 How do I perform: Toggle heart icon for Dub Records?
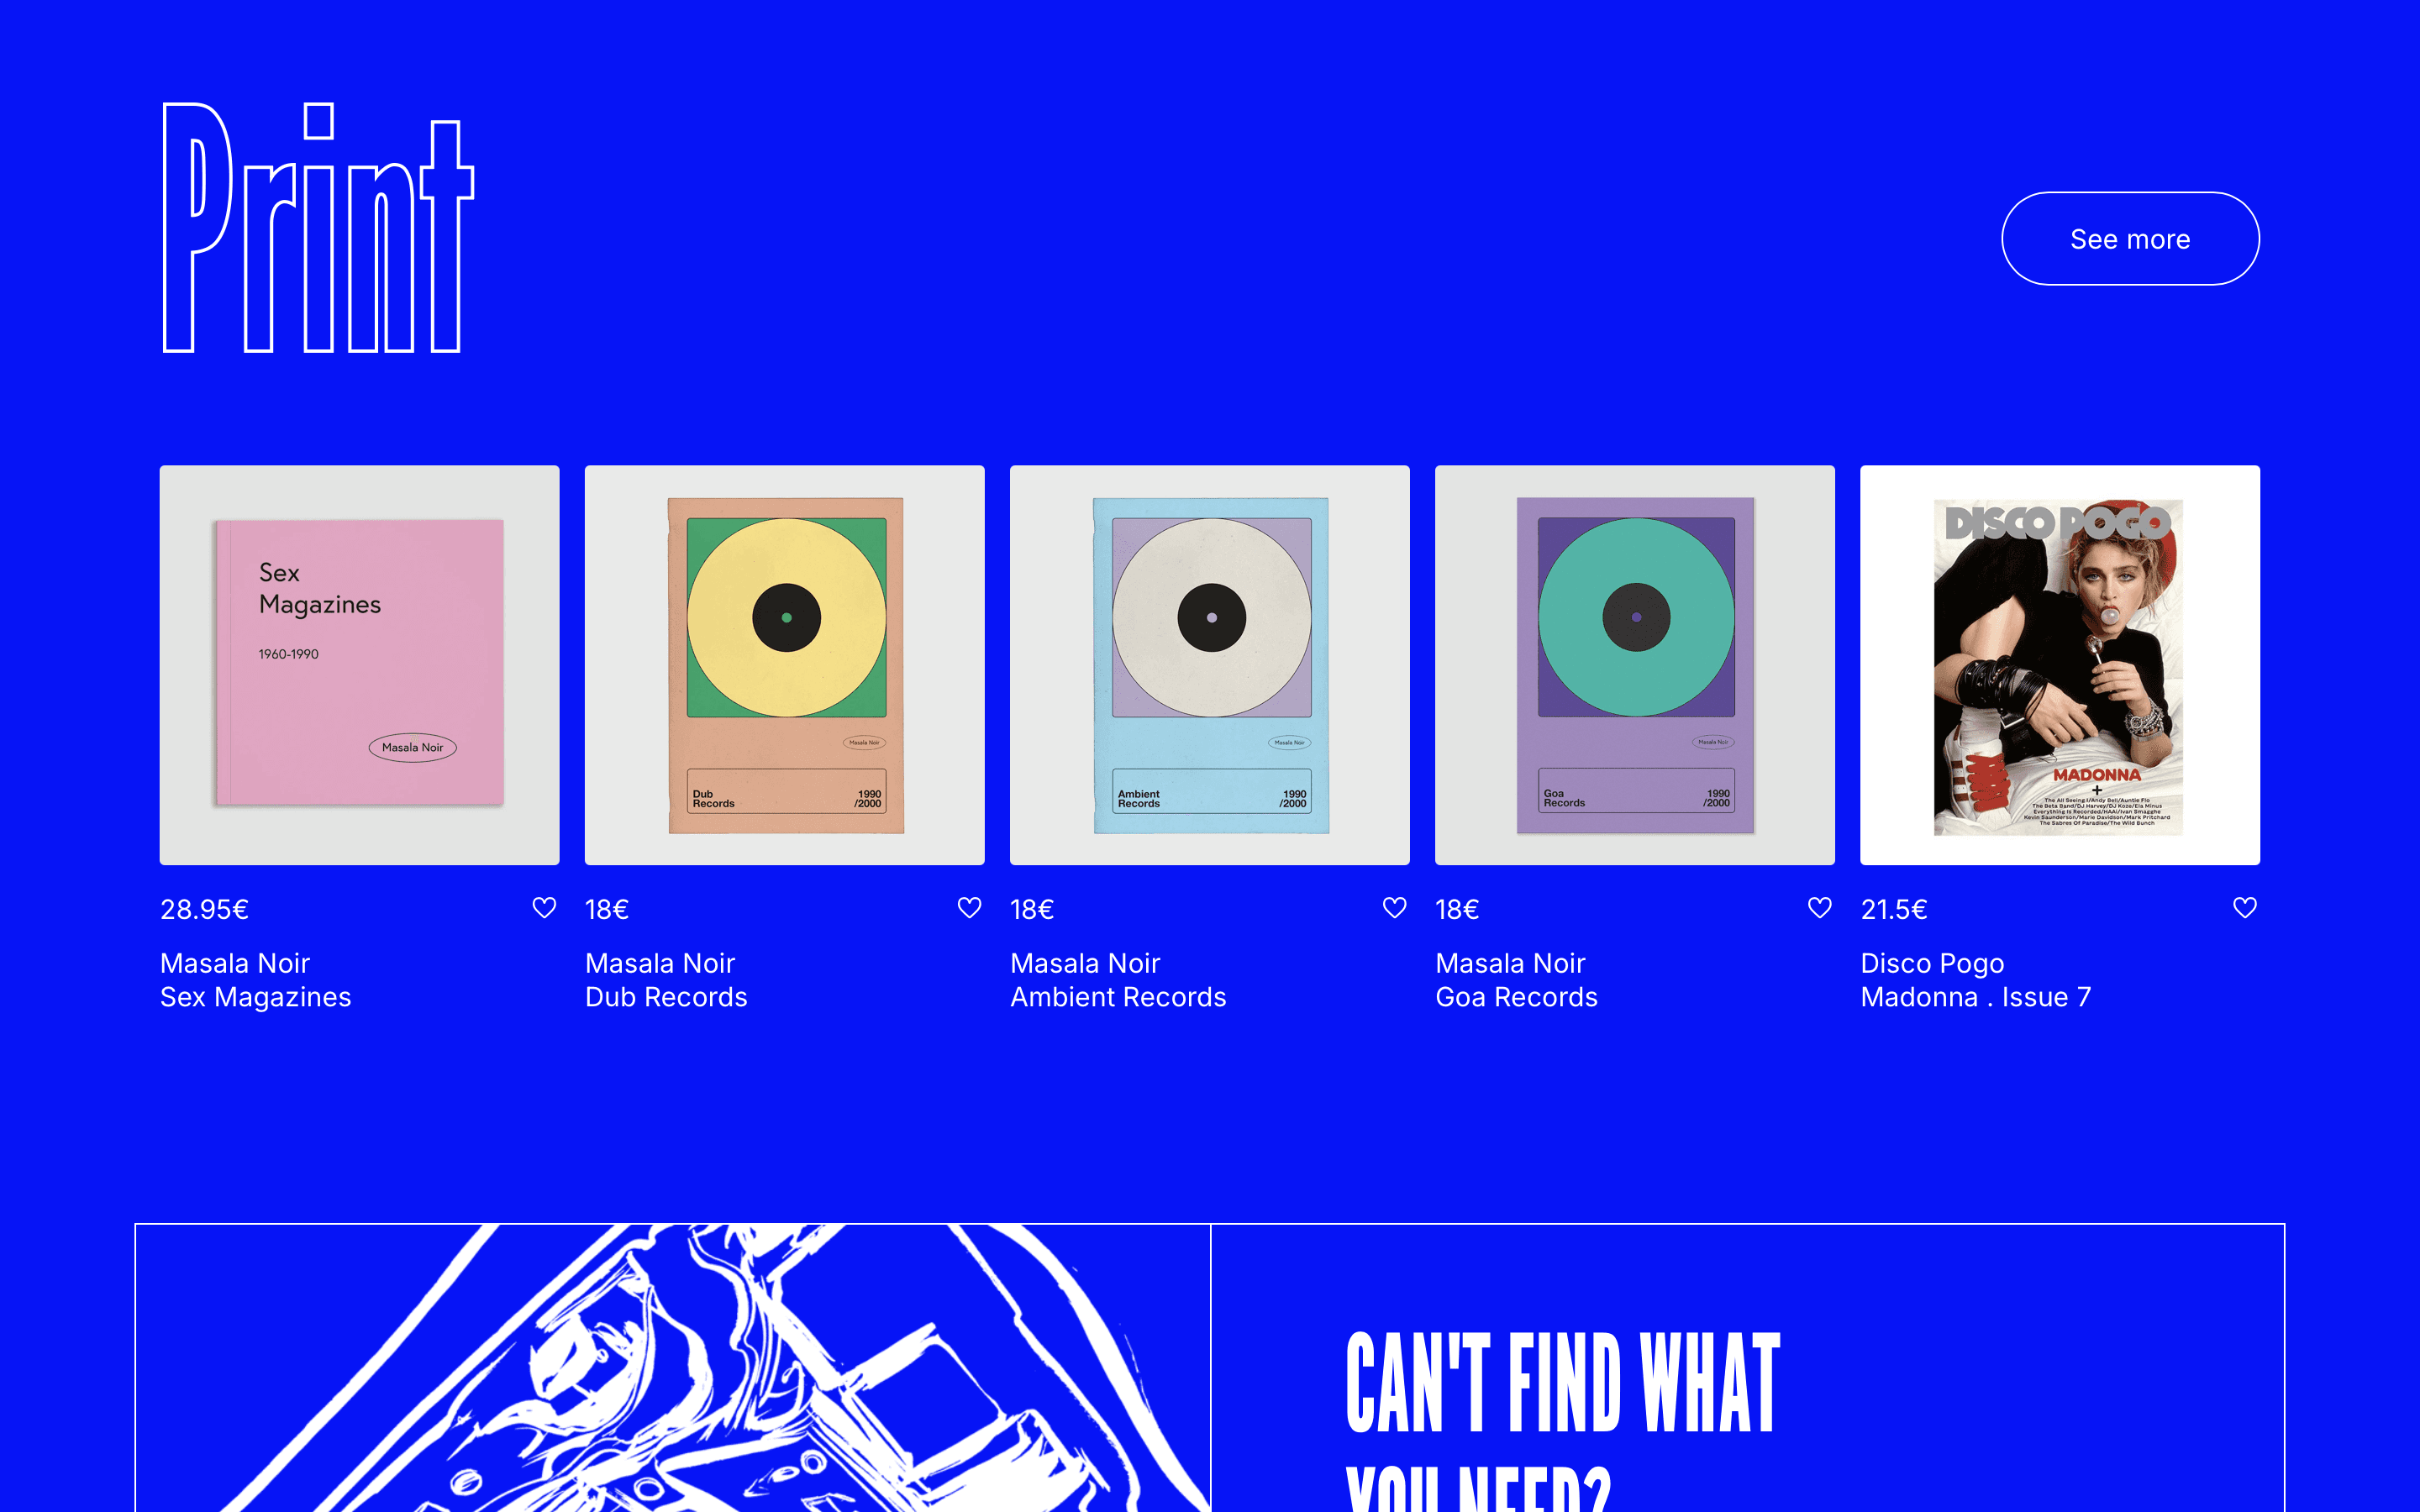pos(969,908)
